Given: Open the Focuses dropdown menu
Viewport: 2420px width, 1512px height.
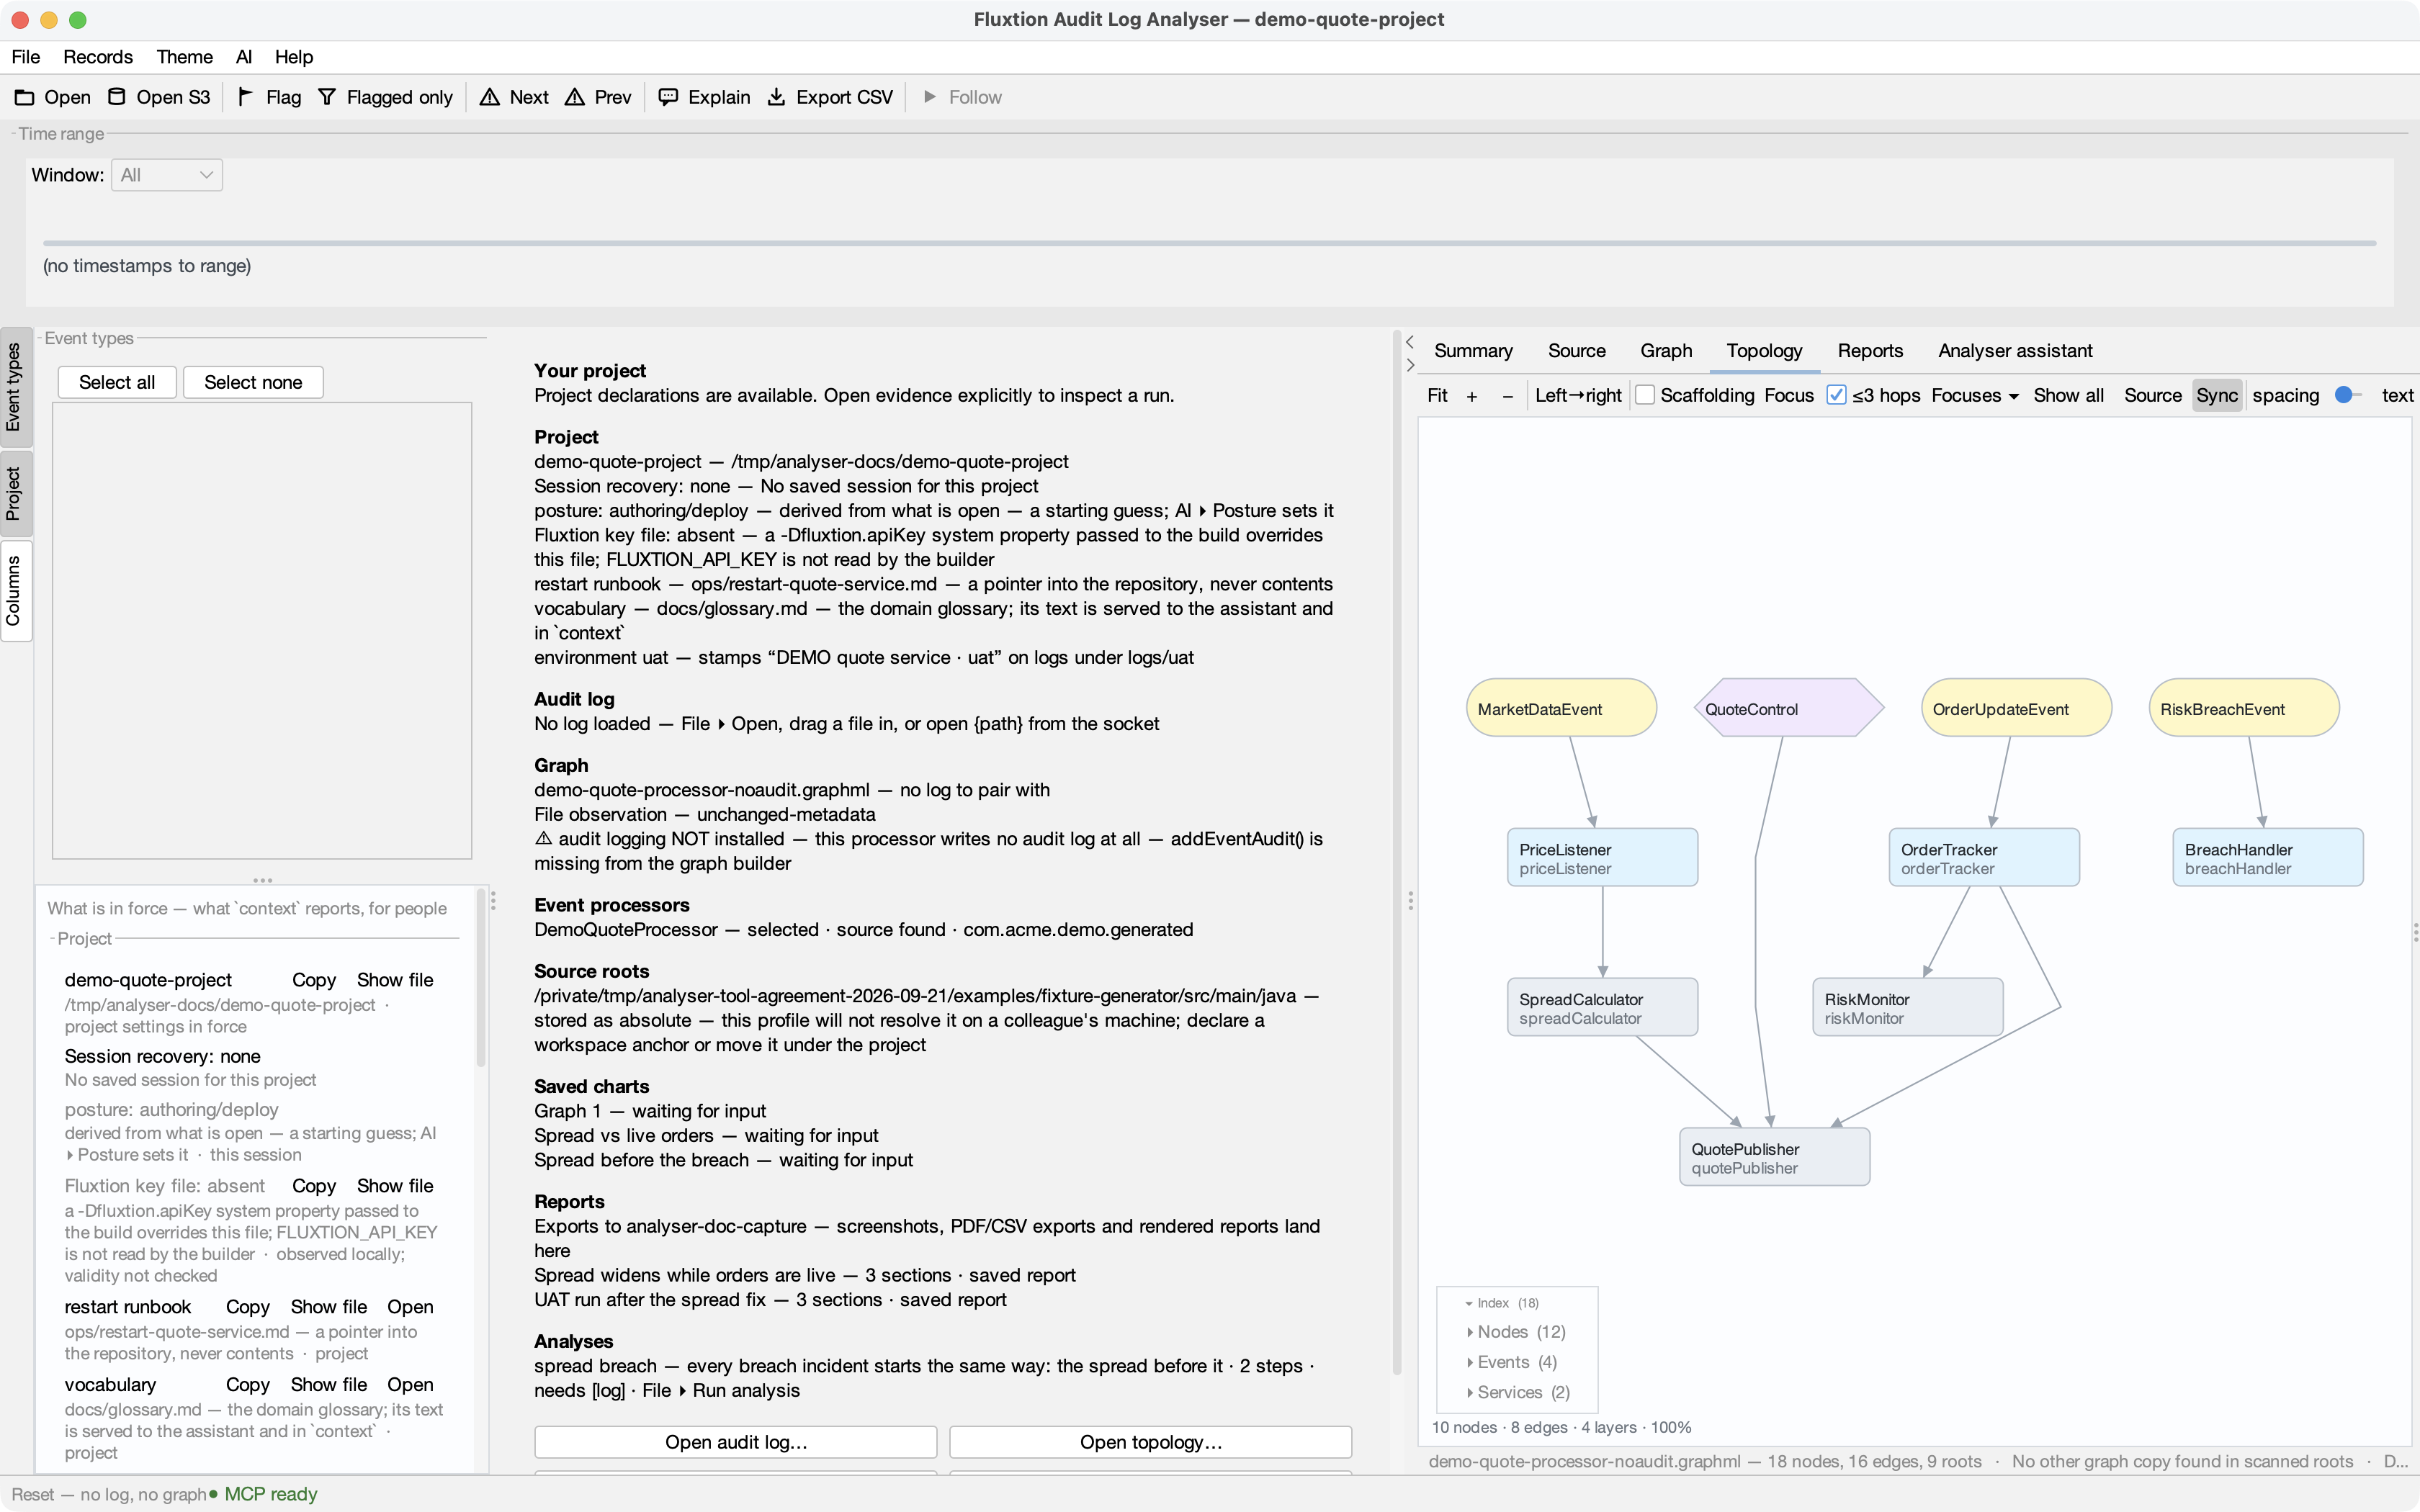Looking at the screenshot, I should tap(1975, 396).
